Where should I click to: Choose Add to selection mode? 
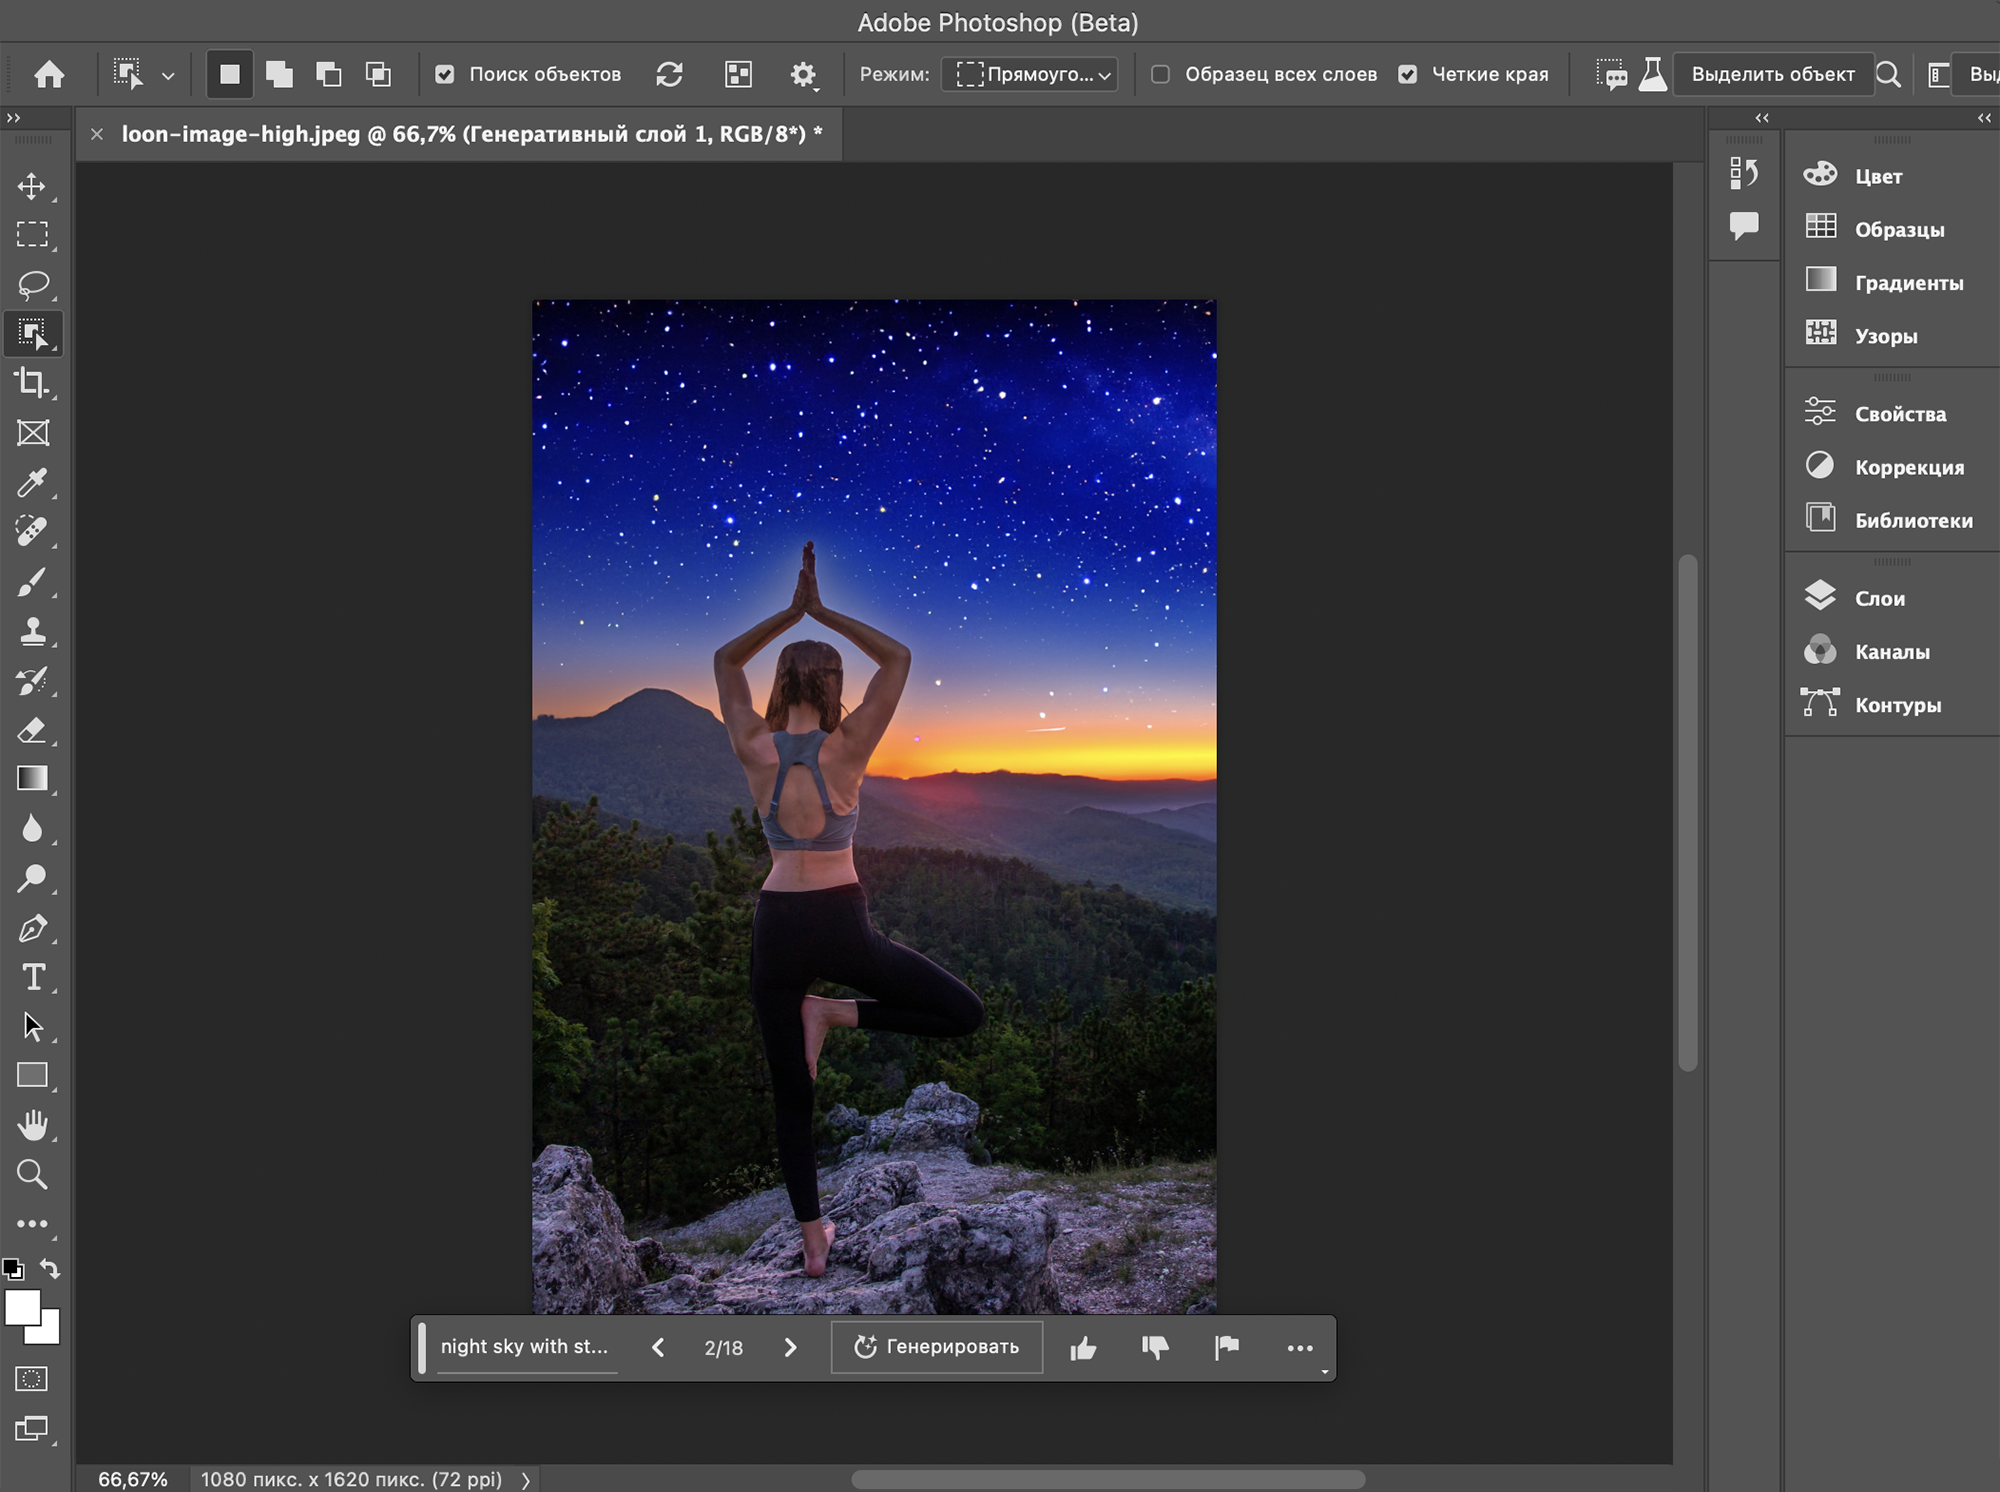point(279,74)
